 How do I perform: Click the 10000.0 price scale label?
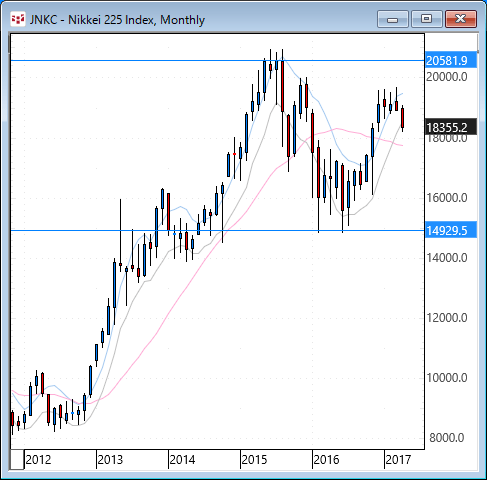447,378
